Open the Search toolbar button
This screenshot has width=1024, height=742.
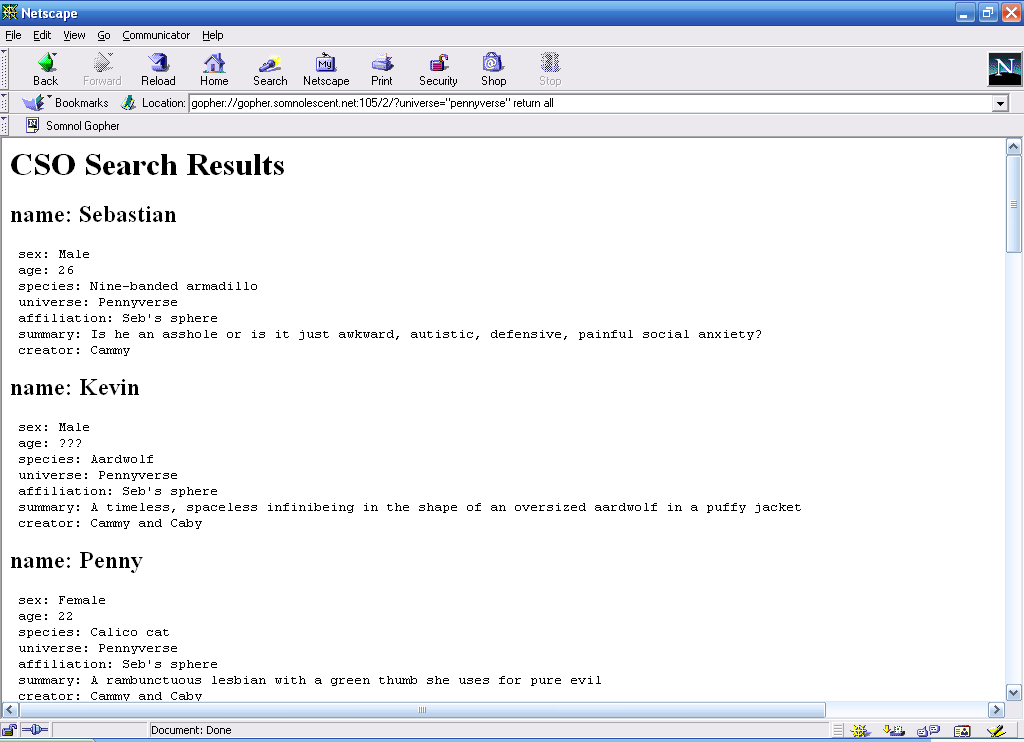pyautogui.click(x=269, y=69)
